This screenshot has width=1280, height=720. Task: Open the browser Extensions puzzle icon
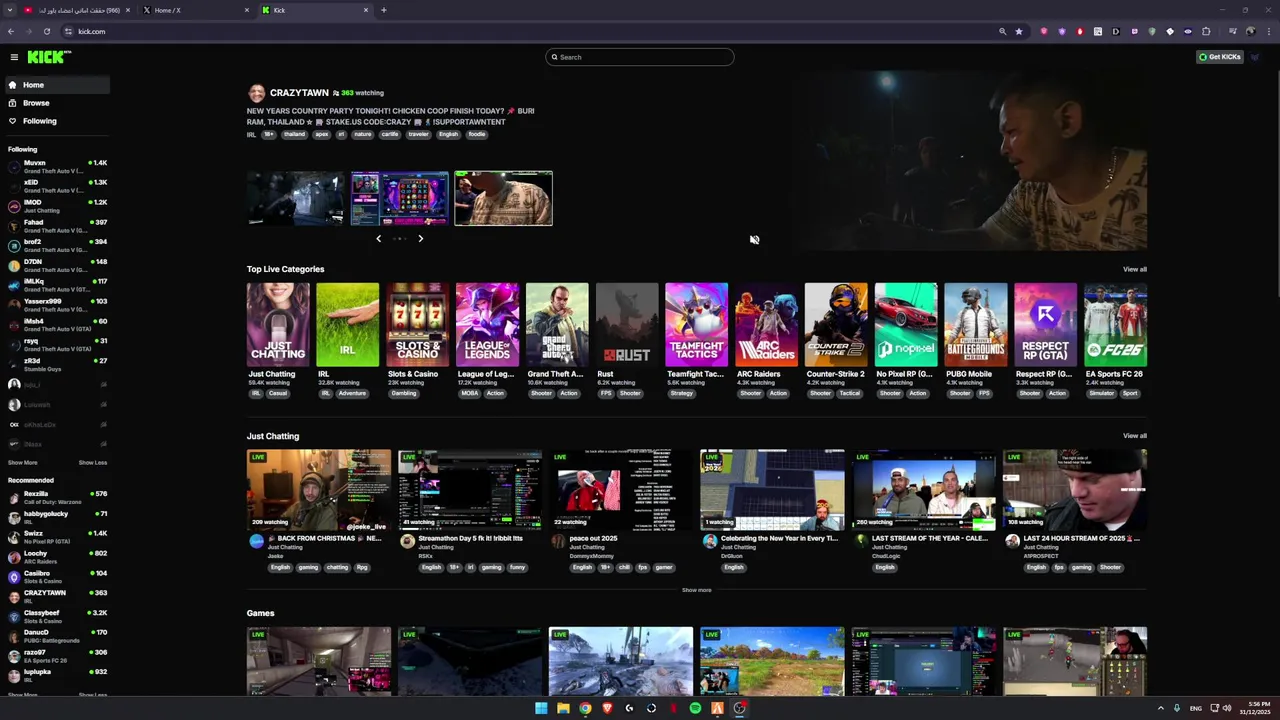tap(1206, 31)
